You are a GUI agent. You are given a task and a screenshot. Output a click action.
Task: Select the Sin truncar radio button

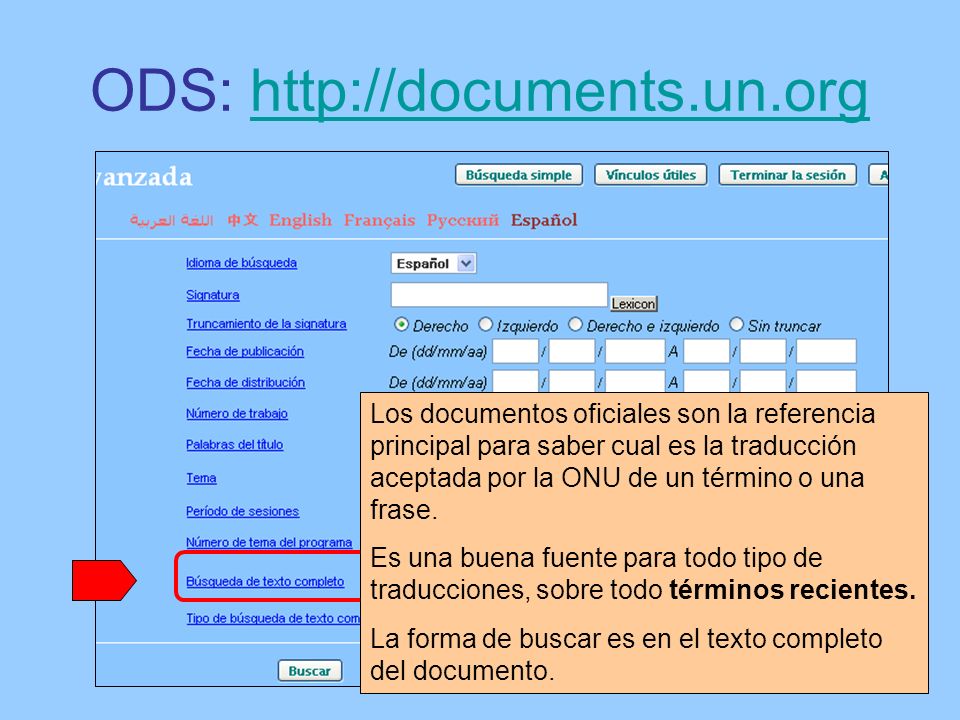click(x=737, y=324)
